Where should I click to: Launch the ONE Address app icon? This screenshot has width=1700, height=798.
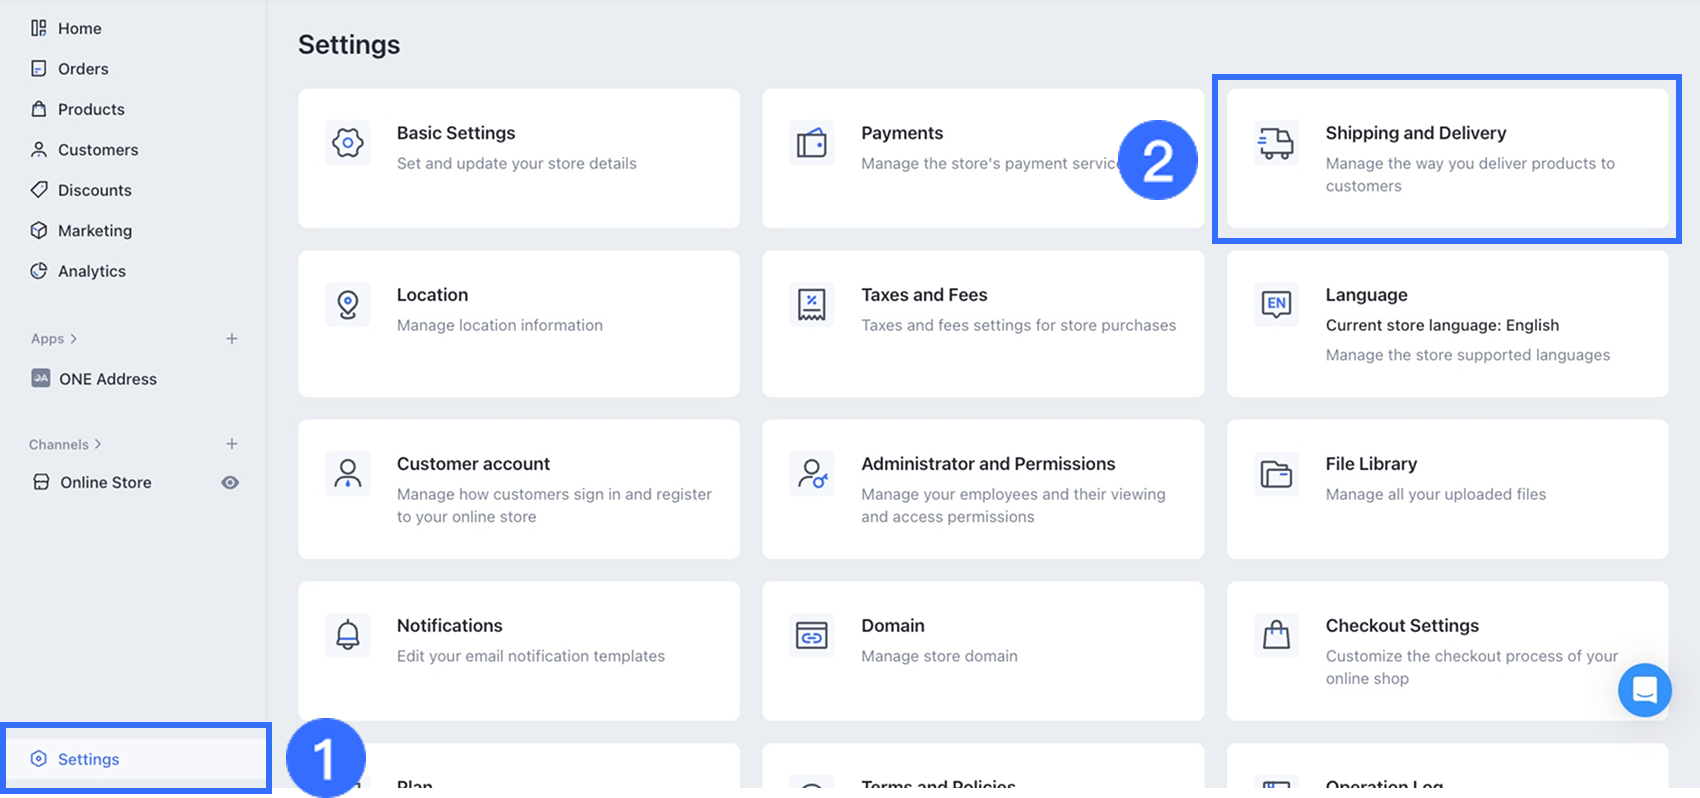click(x=41, y=378)
